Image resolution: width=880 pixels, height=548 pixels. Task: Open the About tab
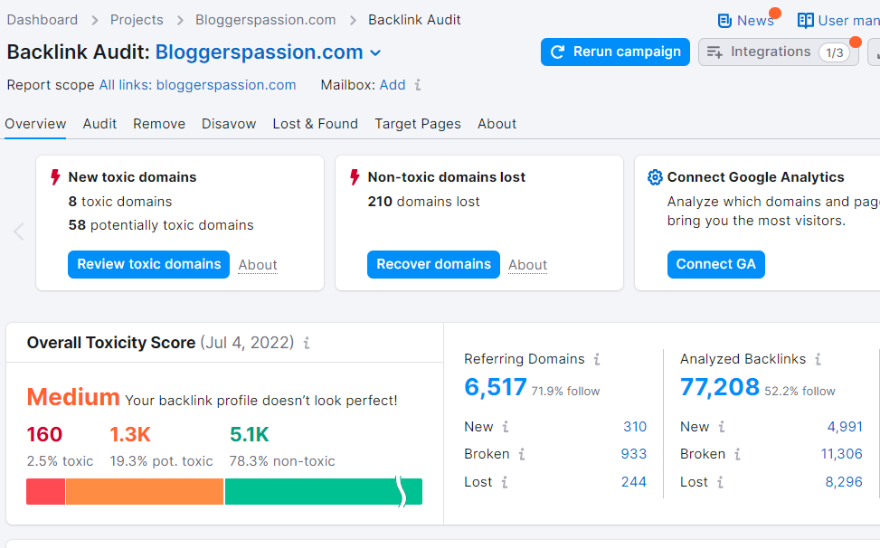(497, 124)
